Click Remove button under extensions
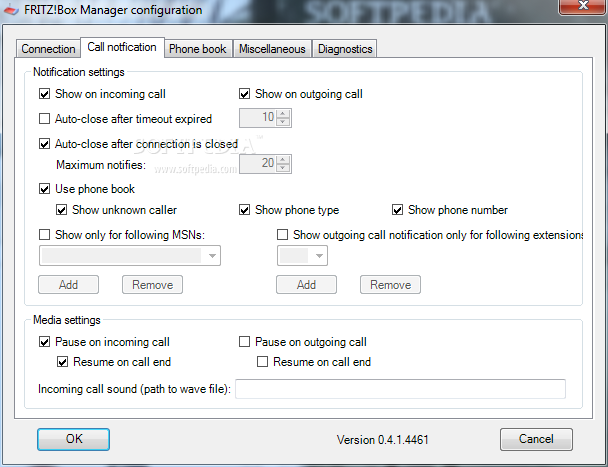 coord(390,285)
